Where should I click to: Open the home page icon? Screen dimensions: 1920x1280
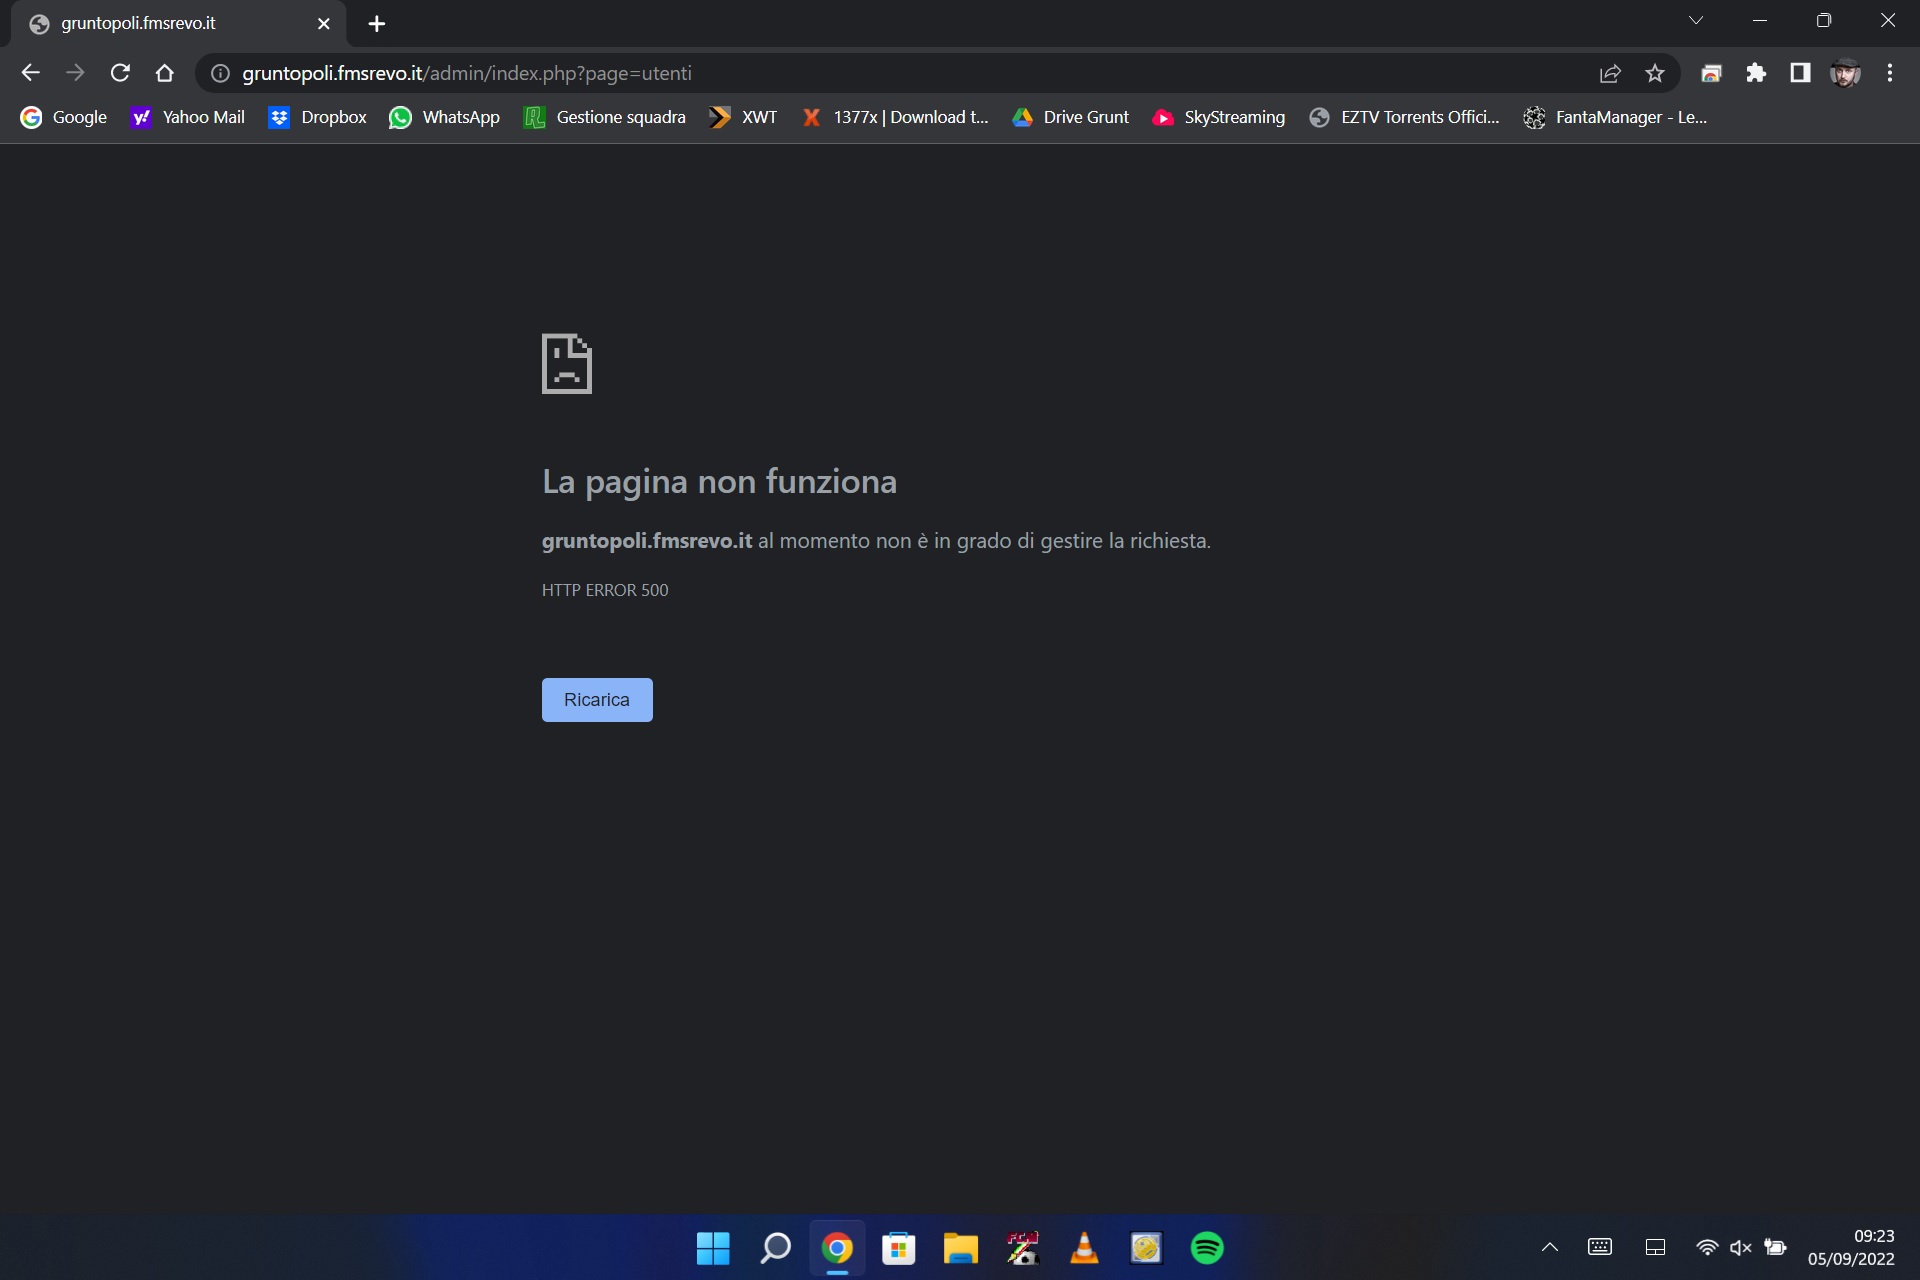coord(165,73)
